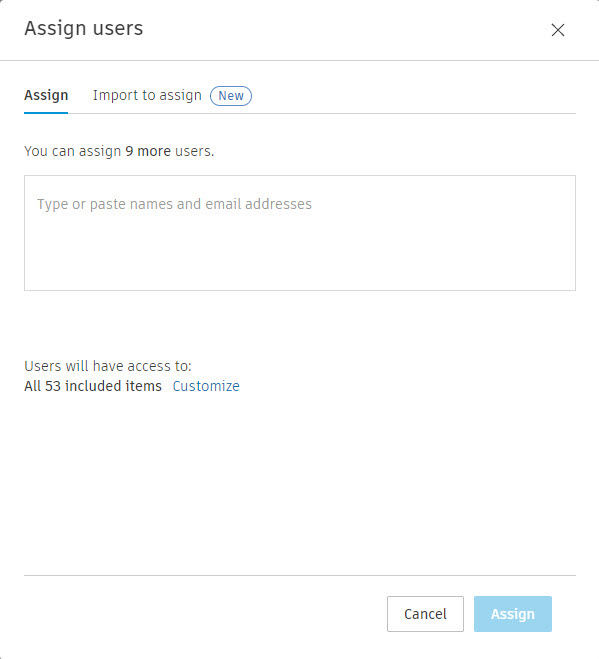Click the number 53 in included items
The image size is (599, 659).
pyautogui.click(x=53, y=386)
